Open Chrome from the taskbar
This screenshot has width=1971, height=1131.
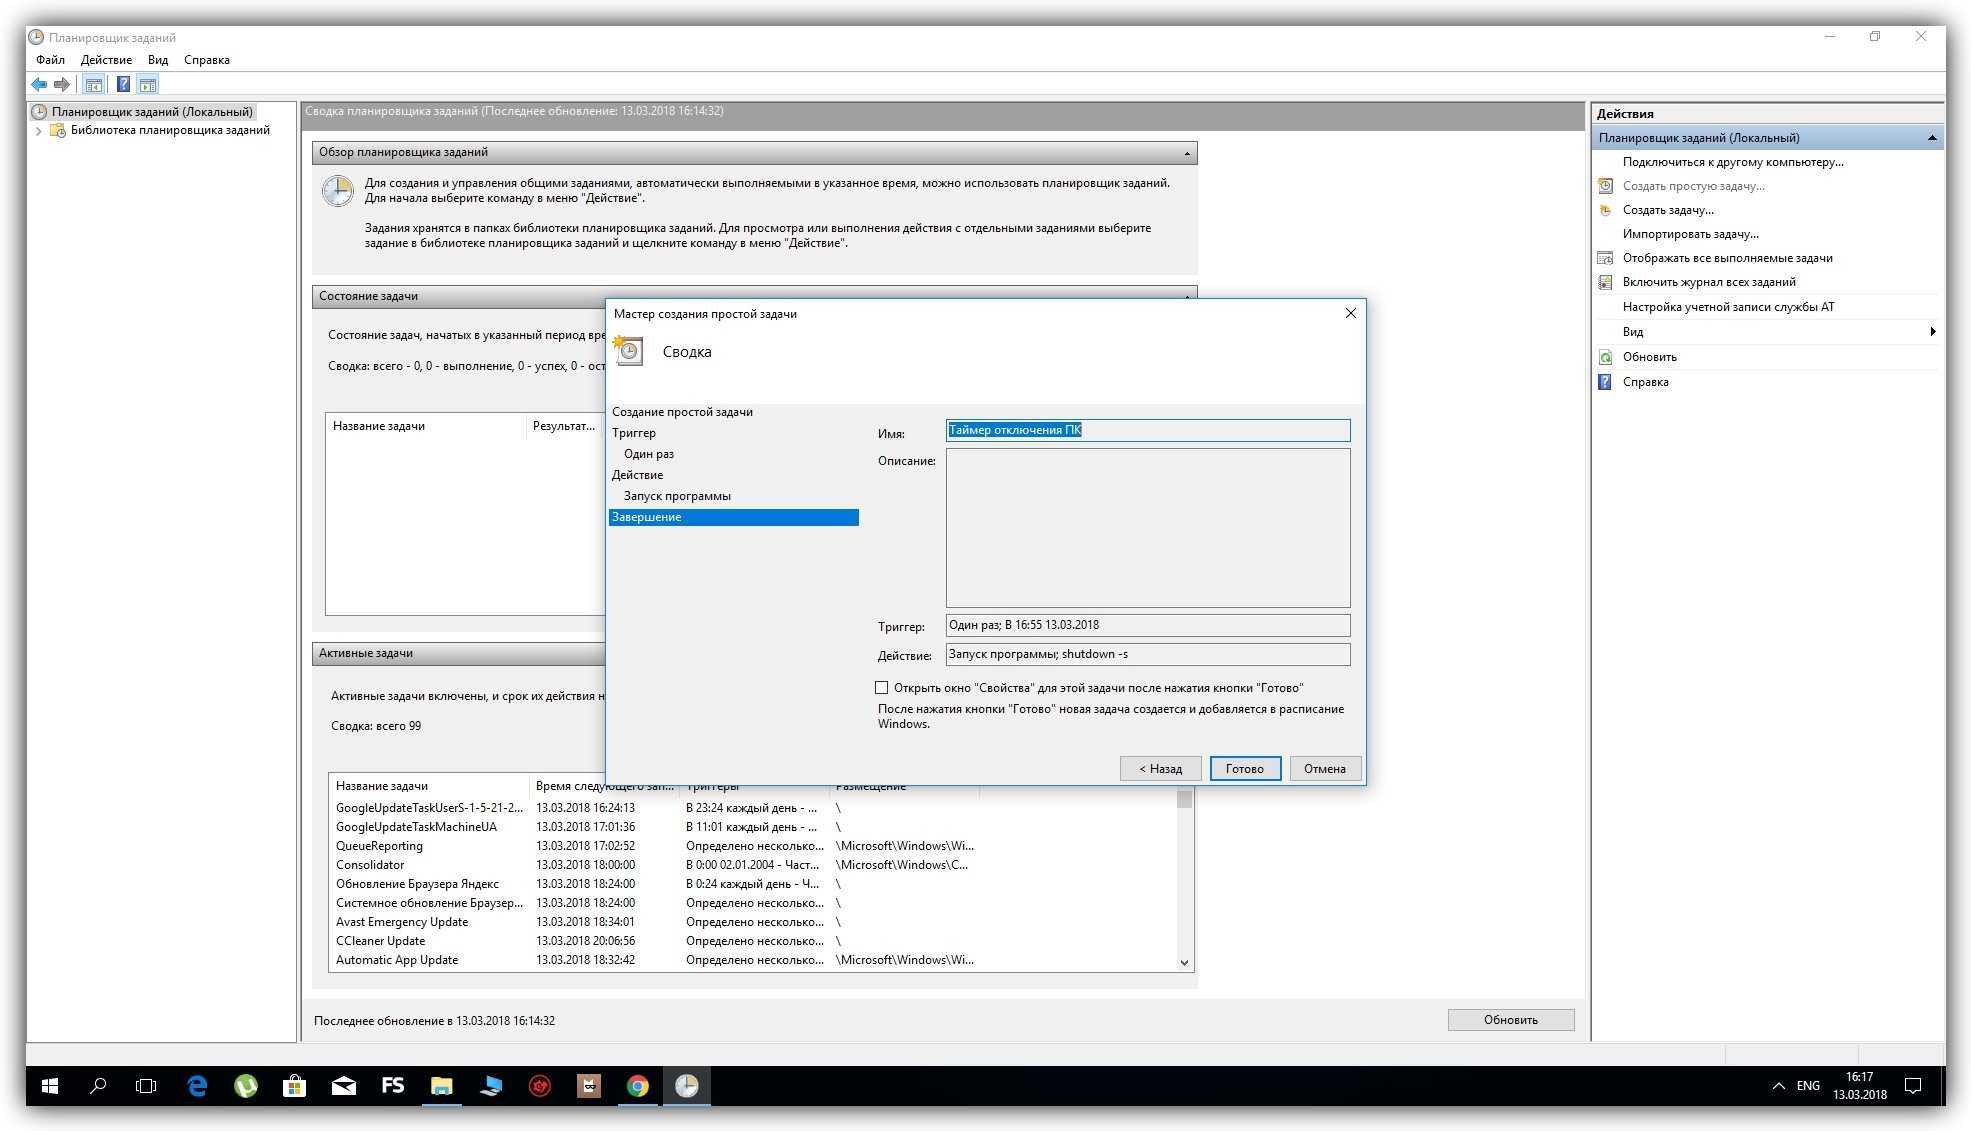point(637,1086)
